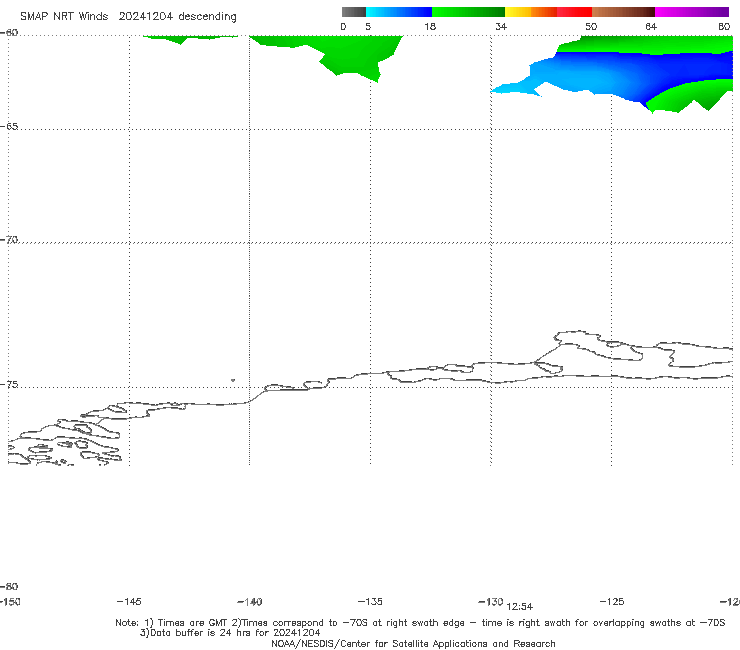Click the longitude label '-140'
This screenshot has width=740, height=650.
(250, 601)
